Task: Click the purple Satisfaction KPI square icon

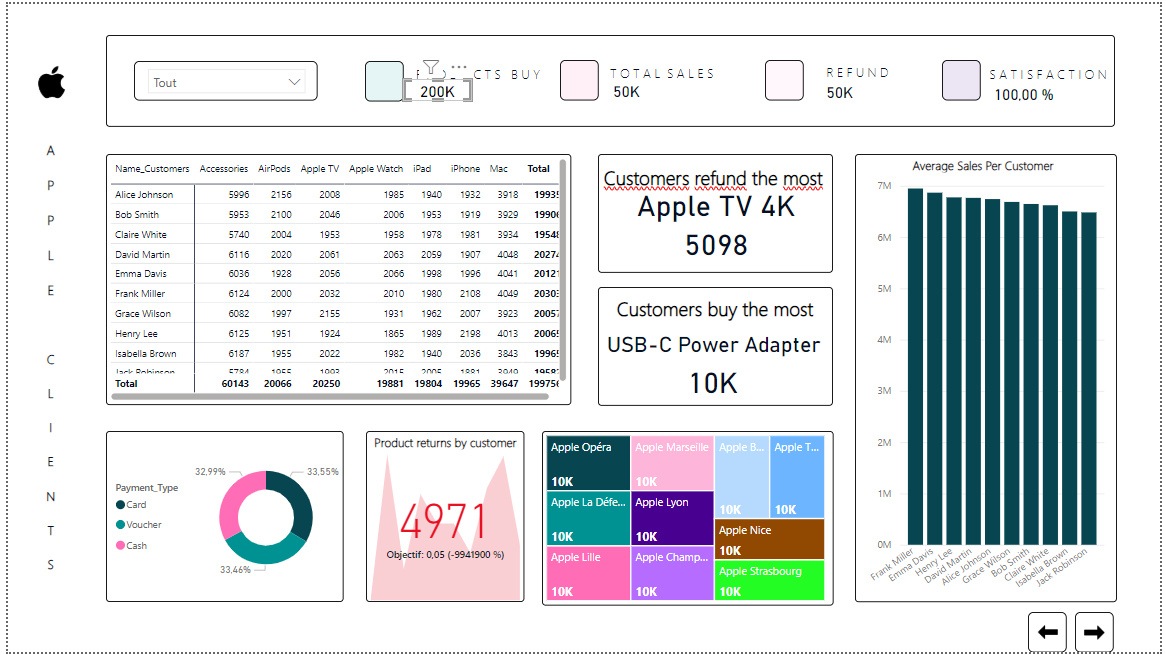Action: (960, 80)
